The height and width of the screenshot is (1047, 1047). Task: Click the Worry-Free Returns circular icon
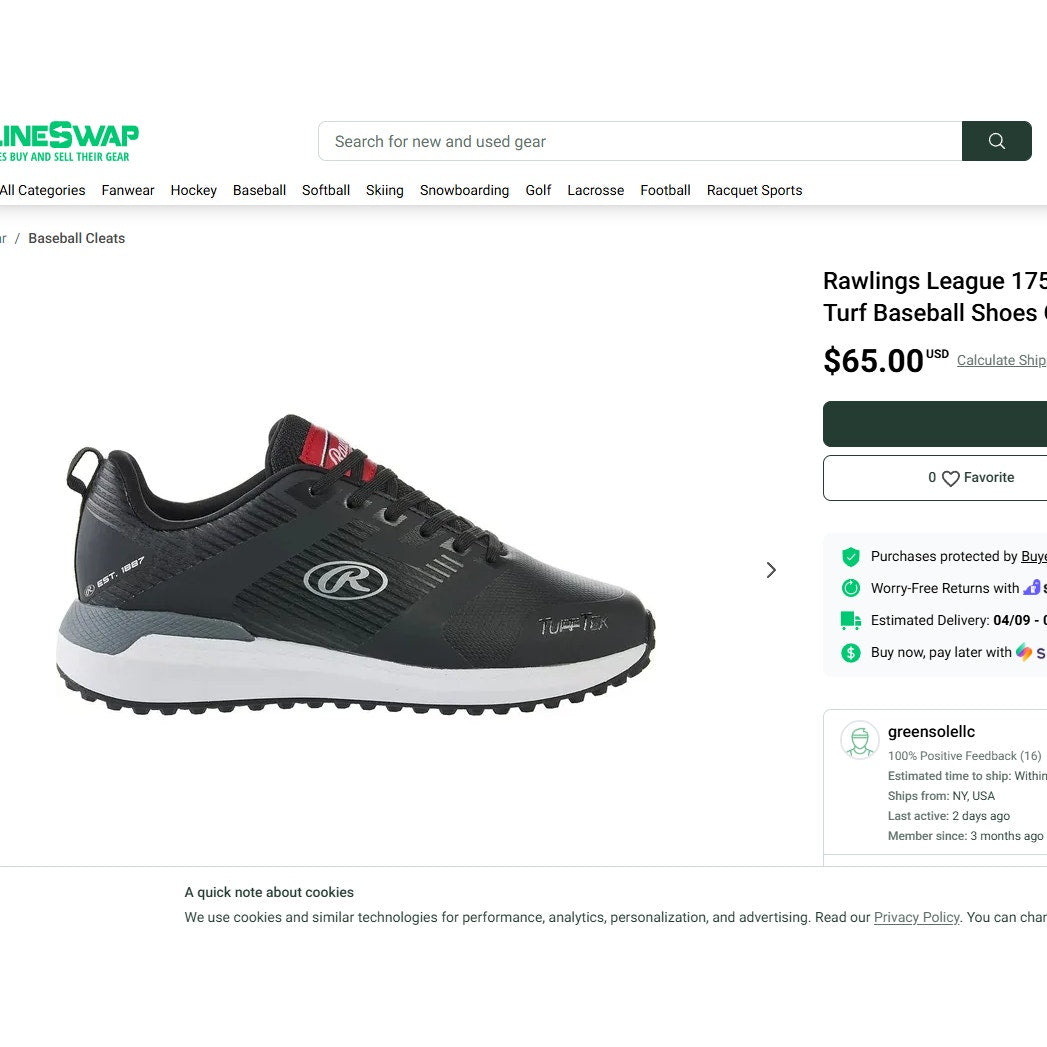tap(850, 588)
